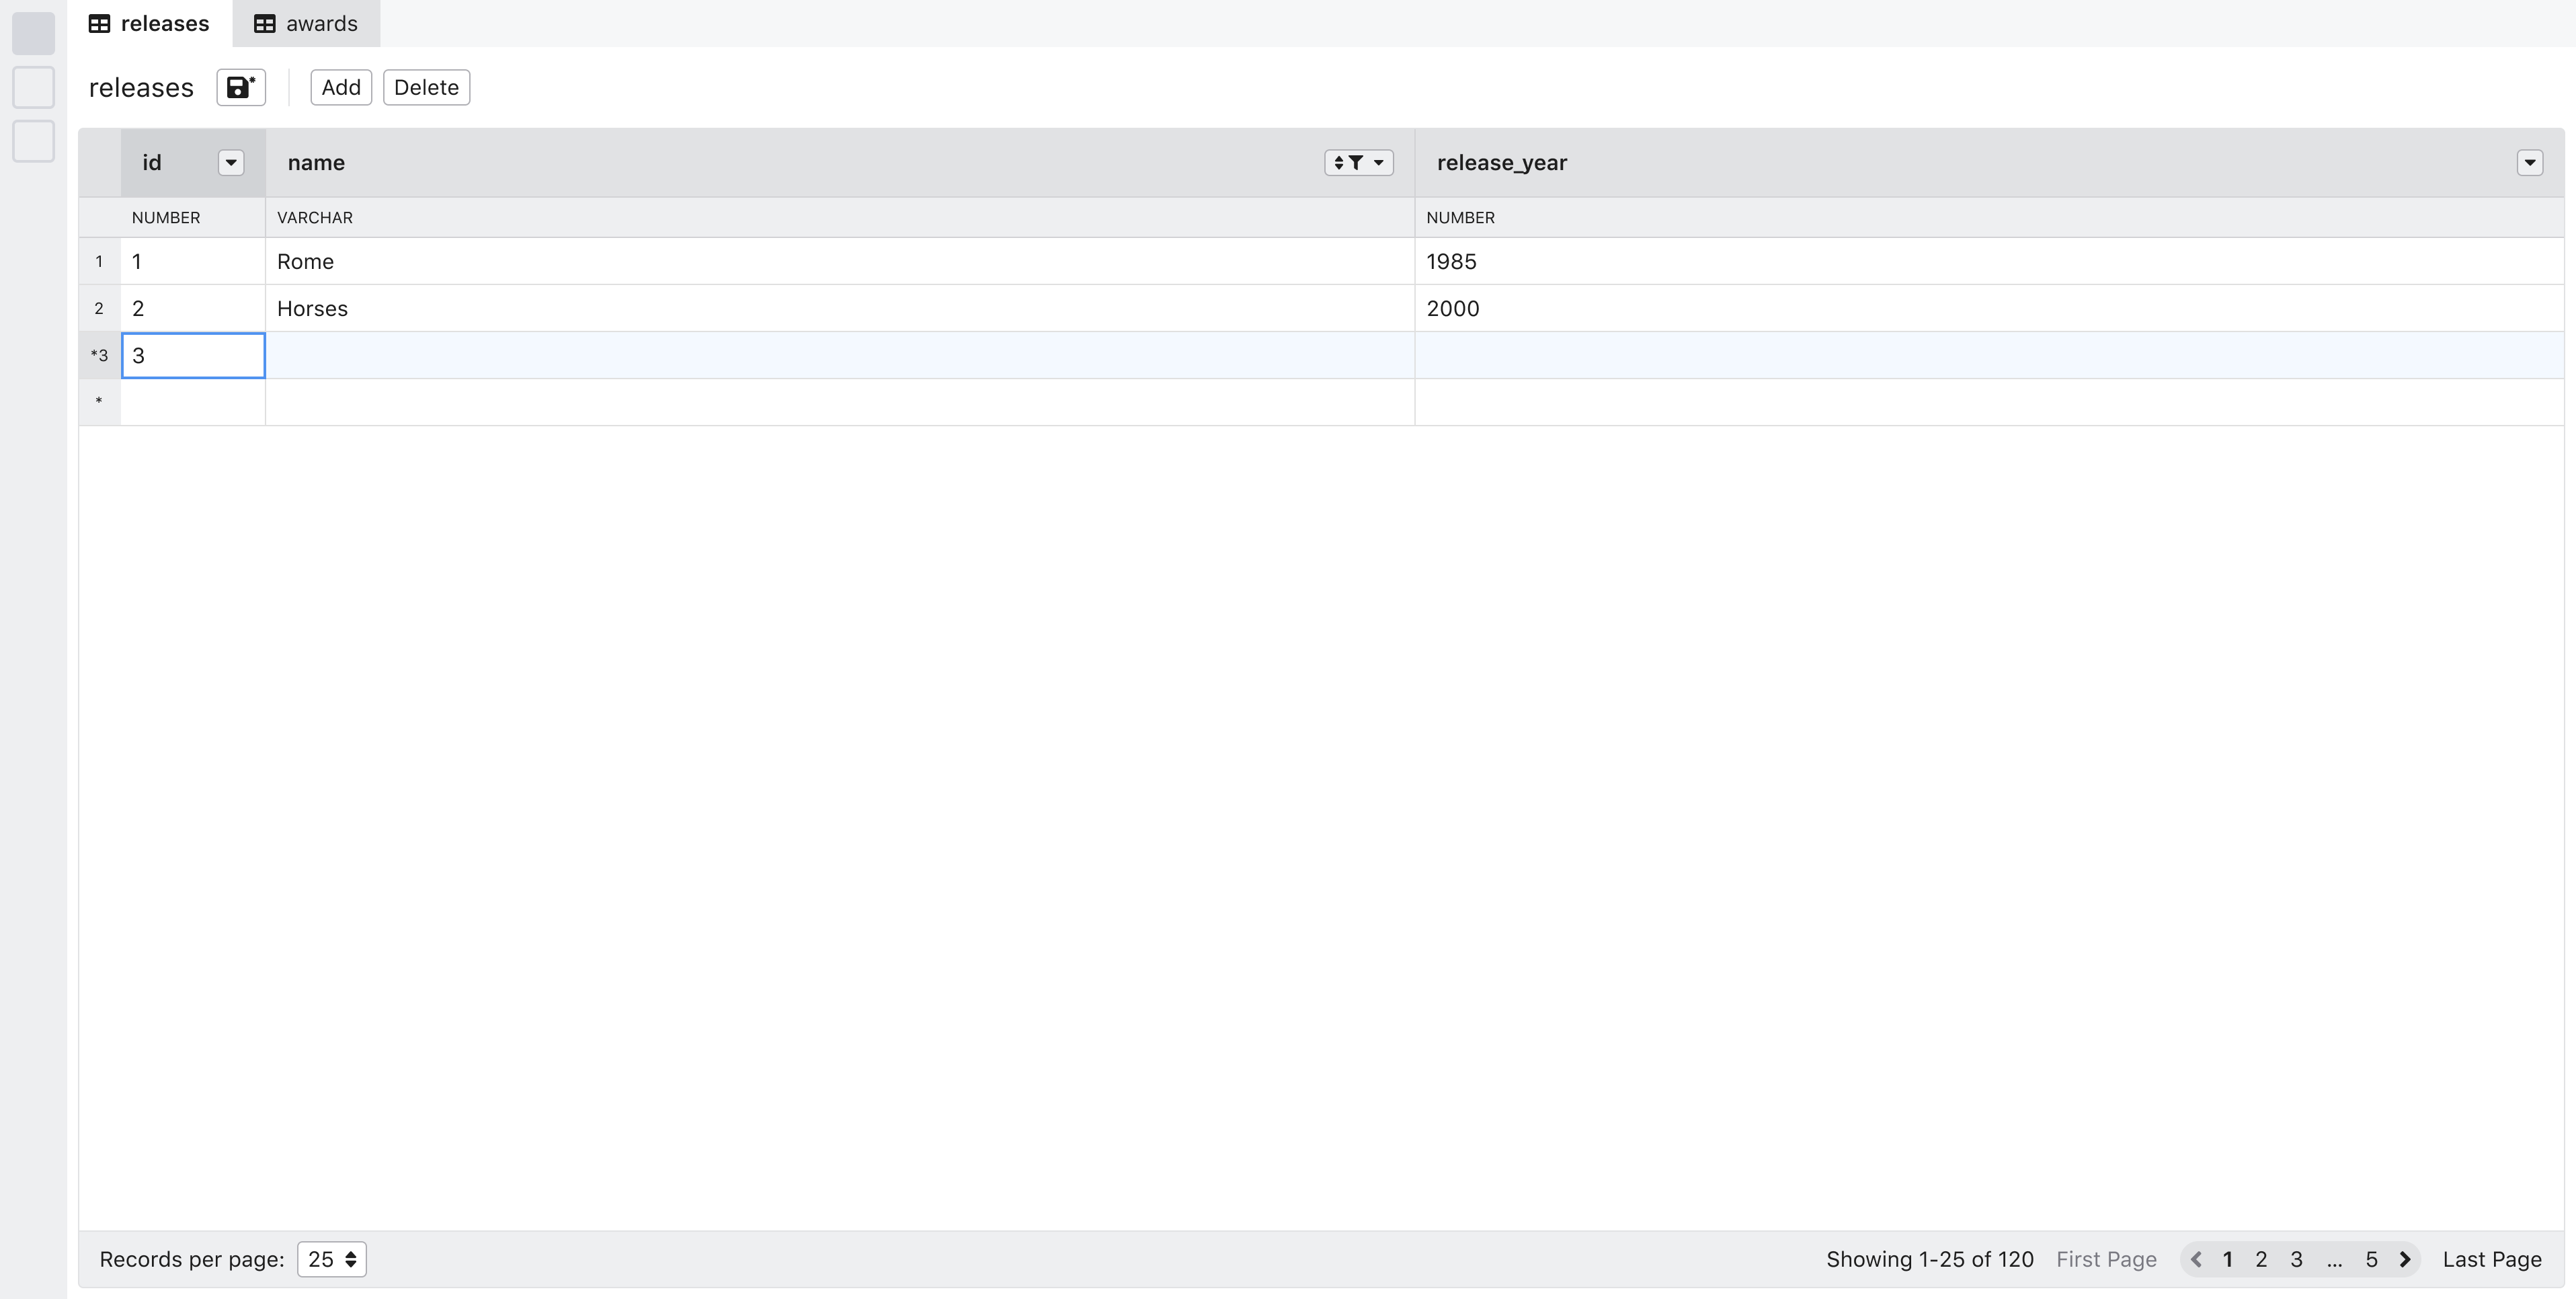Change records per page selector
2576x1299 pixels.
pos(332,1259)
